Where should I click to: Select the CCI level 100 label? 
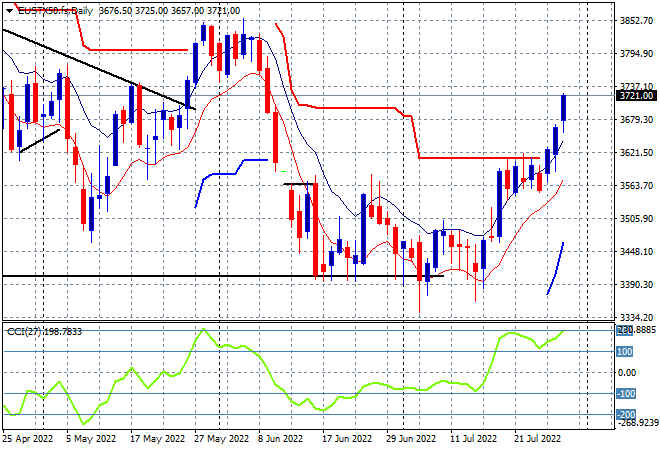tap(625, 351)
